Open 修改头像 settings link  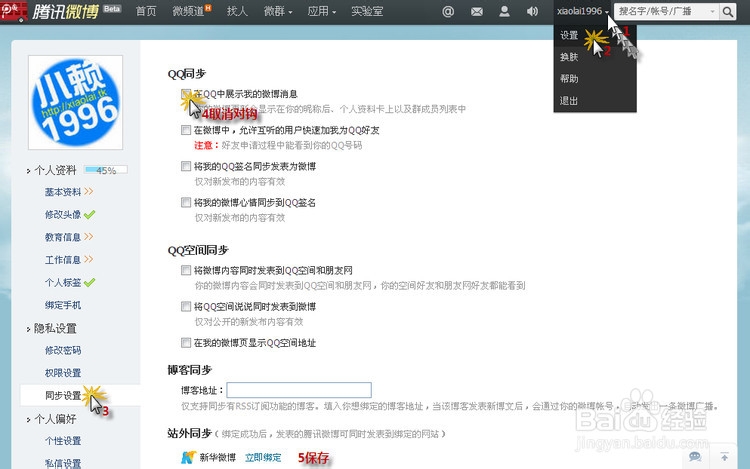[63, 215]
